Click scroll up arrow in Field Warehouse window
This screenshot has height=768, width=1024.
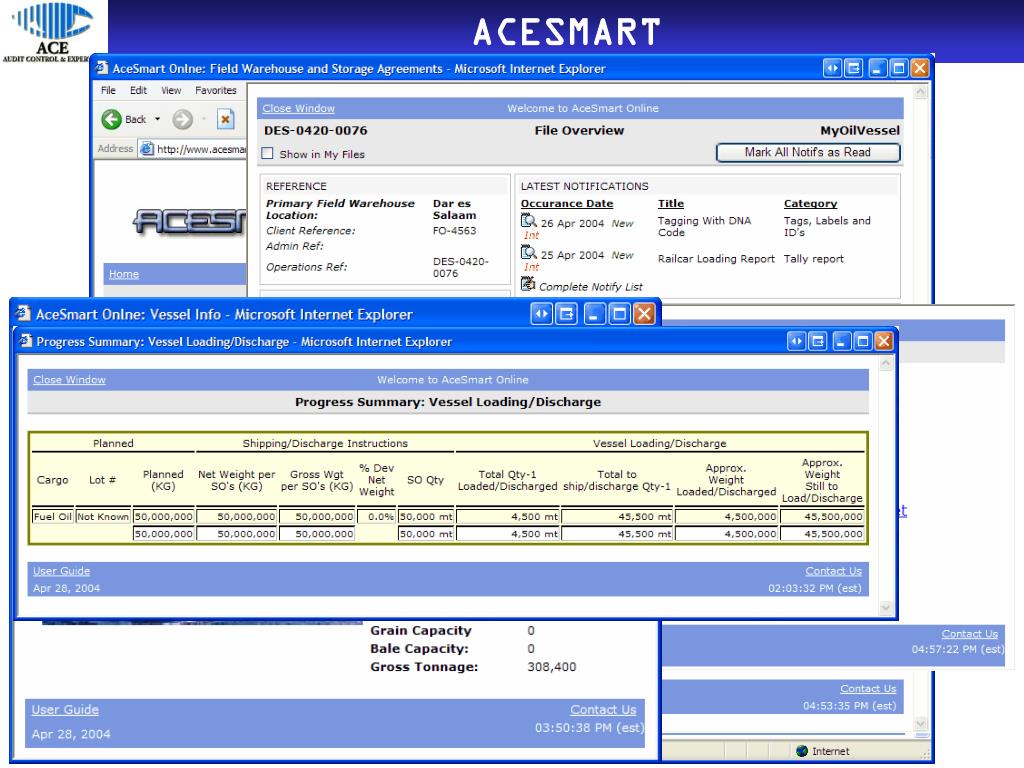click(920, 92)
